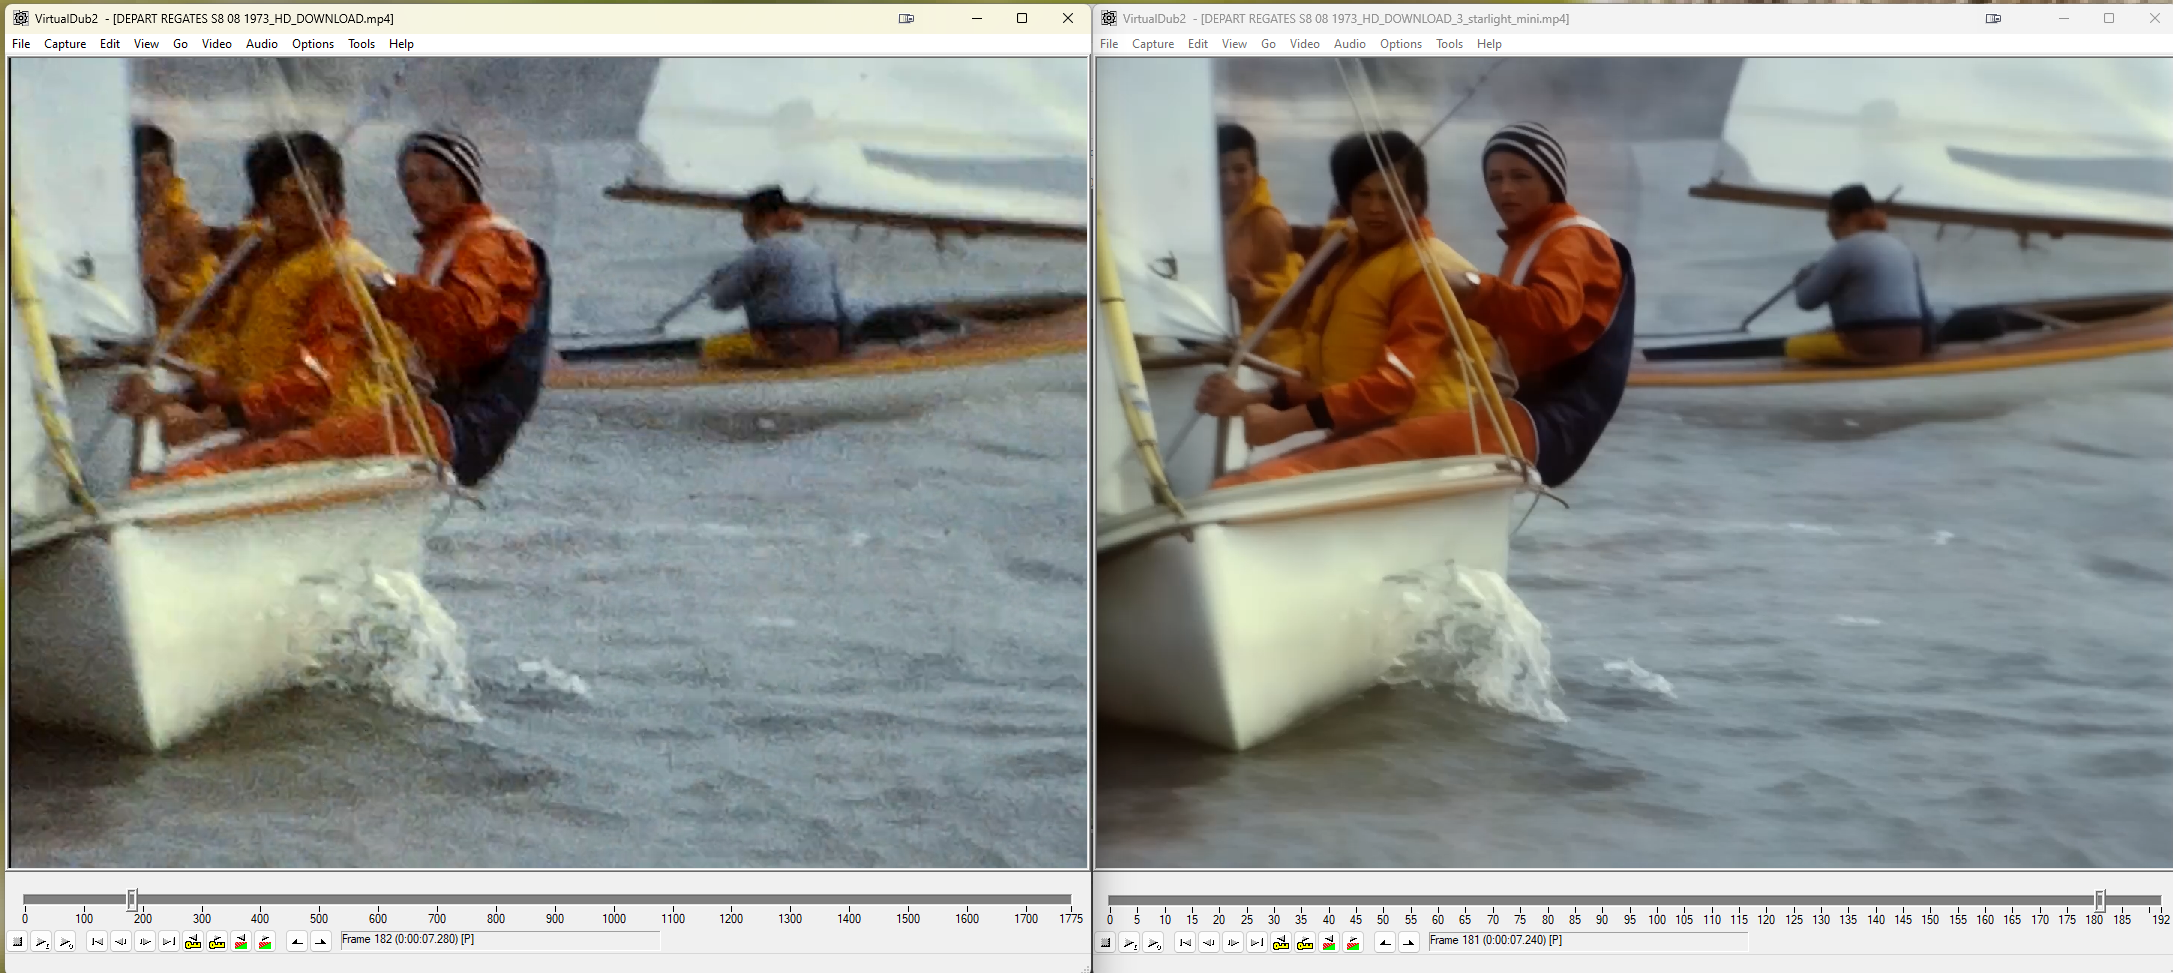
Task: Set the mark-out point in the right window
Action: coord(1409,943)
